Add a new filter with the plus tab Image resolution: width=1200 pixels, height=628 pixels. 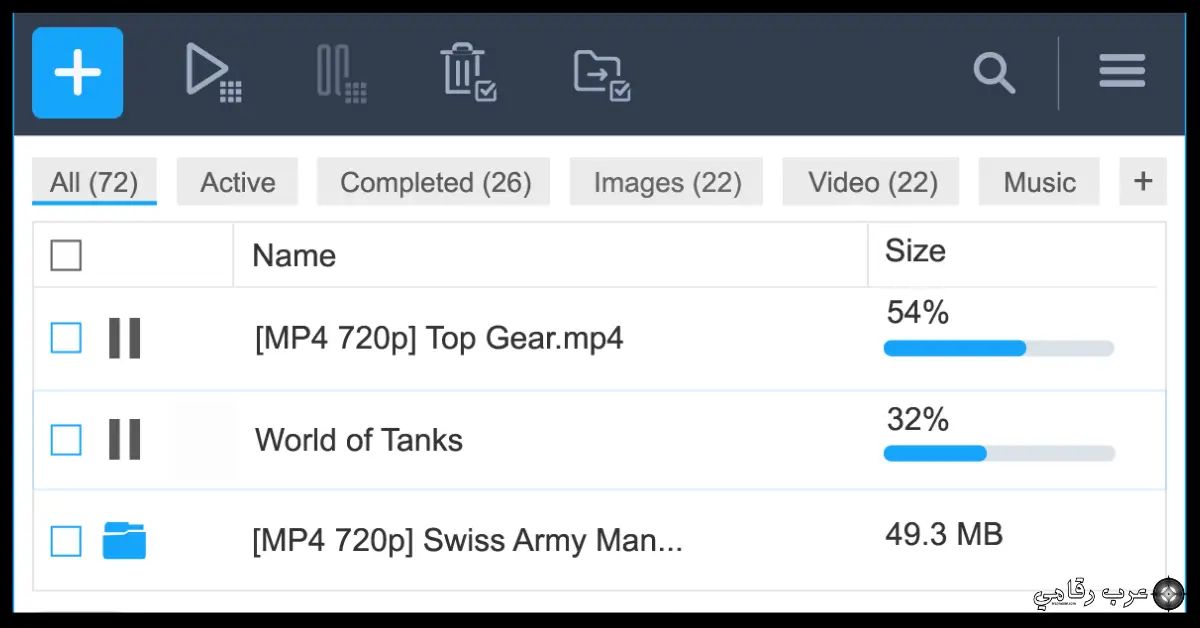[x=1142, y=181]
